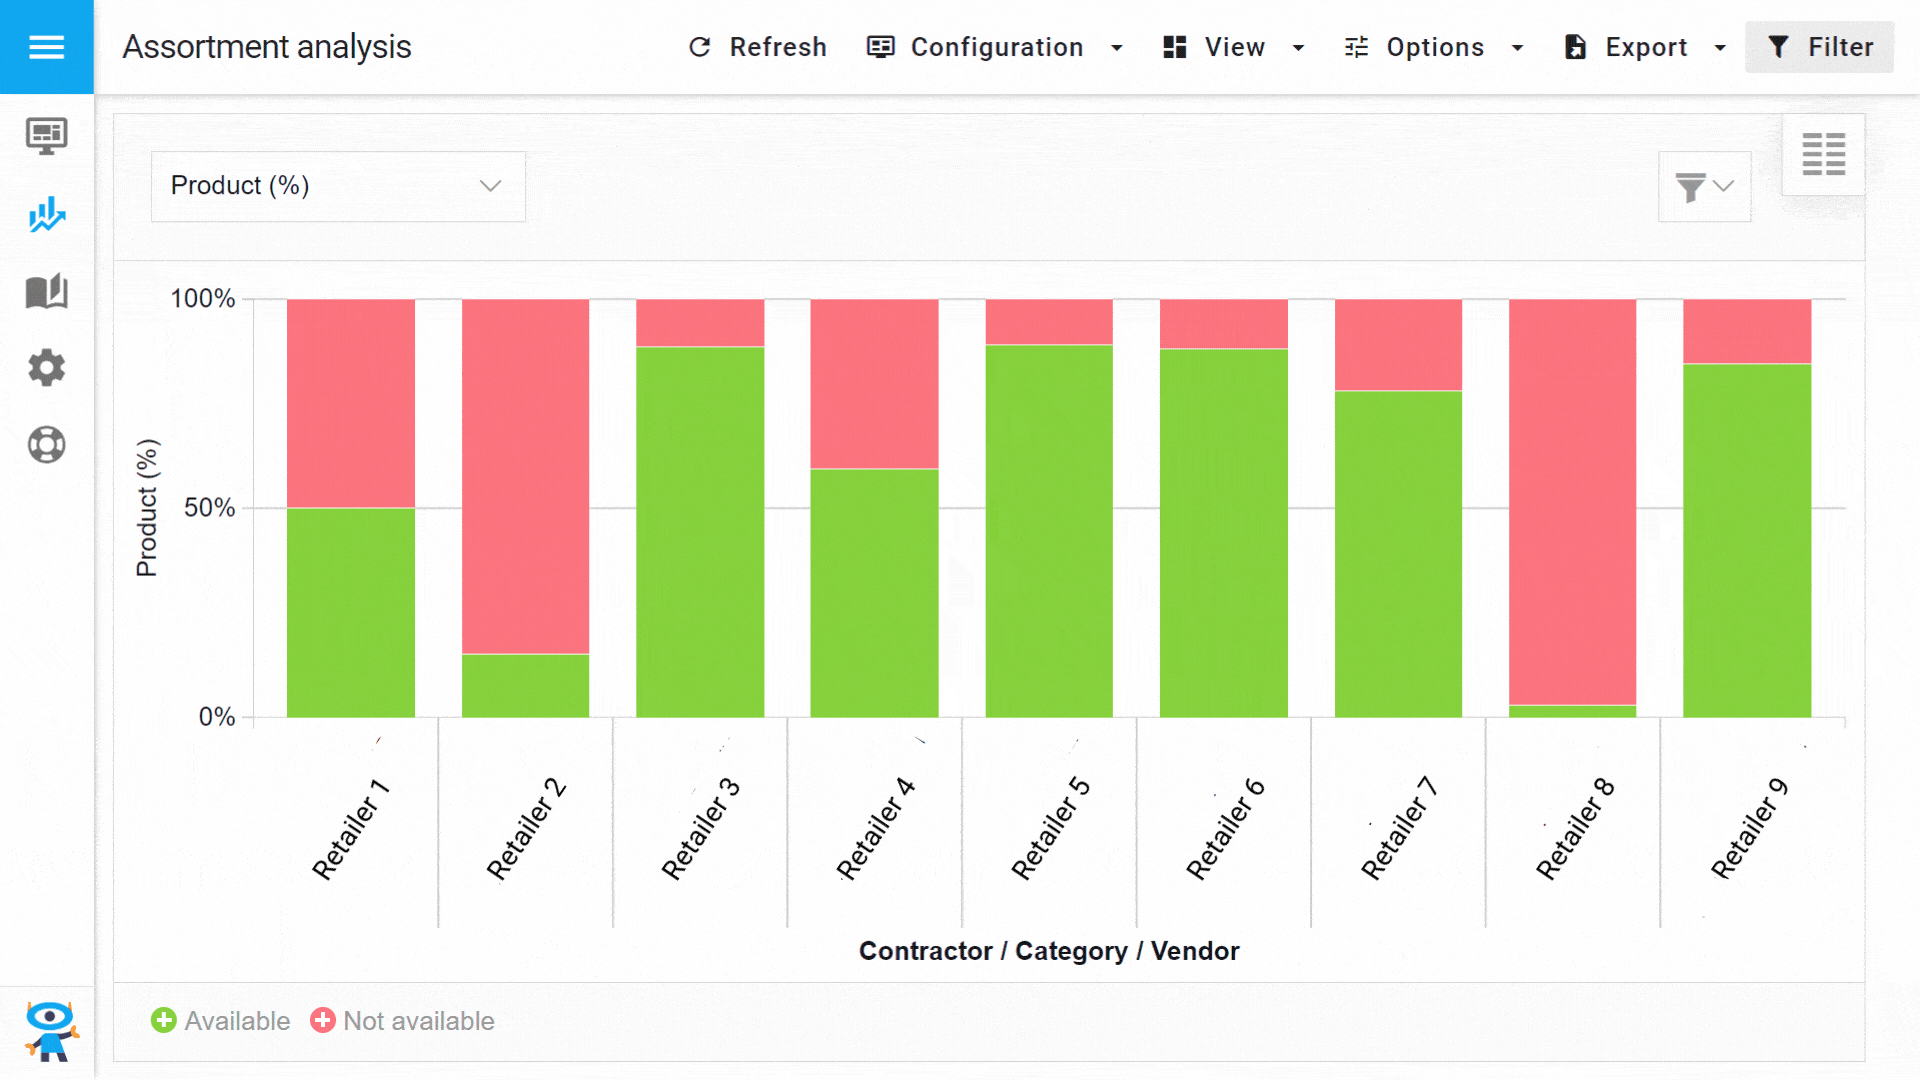The image size is (1920, 1080).
Task: Expand the Export dropdown arrow
Action: [x=1719, y=47]
